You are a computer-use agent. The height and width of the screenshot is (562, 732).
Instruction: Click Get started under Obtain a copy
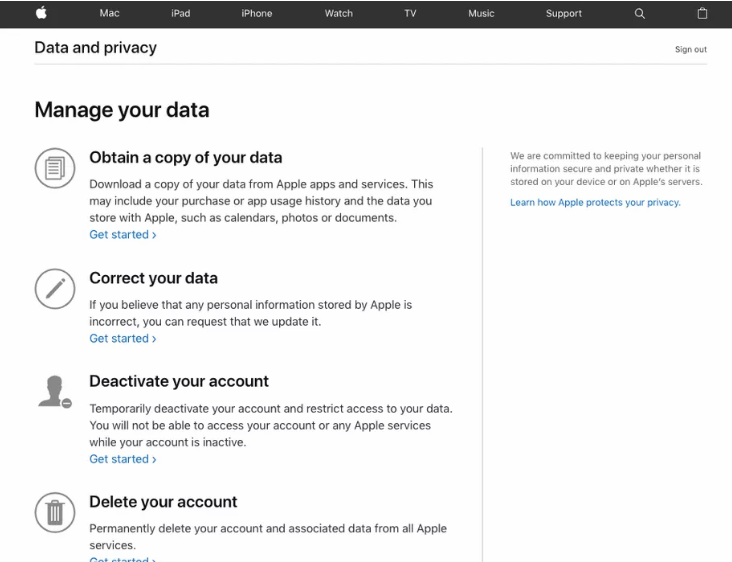122,235
